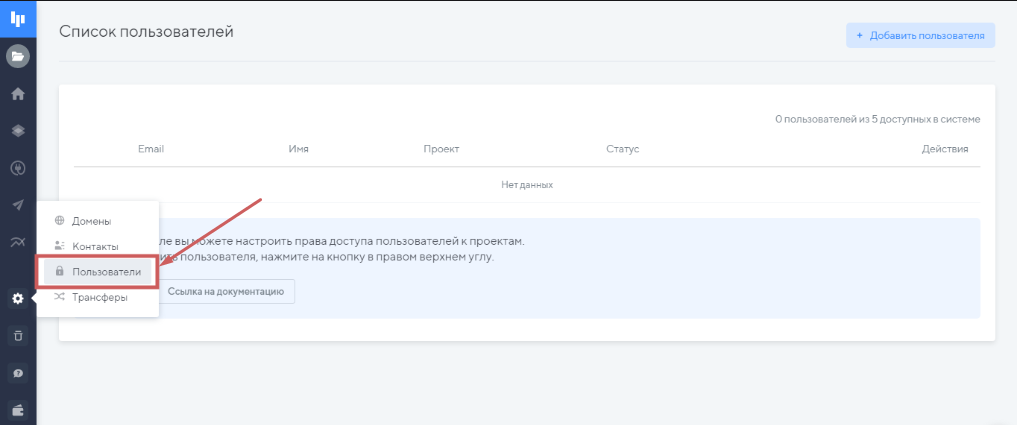This screenshot has width=1017, height=425.
Task: Open the folder icon in the sidebar
Action: click(17, 56)
